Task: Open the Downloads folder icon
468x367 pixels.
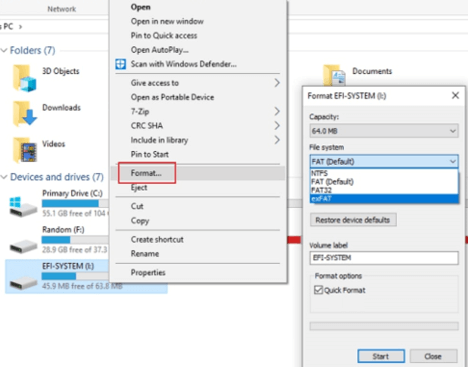Action: click(25, 114)
